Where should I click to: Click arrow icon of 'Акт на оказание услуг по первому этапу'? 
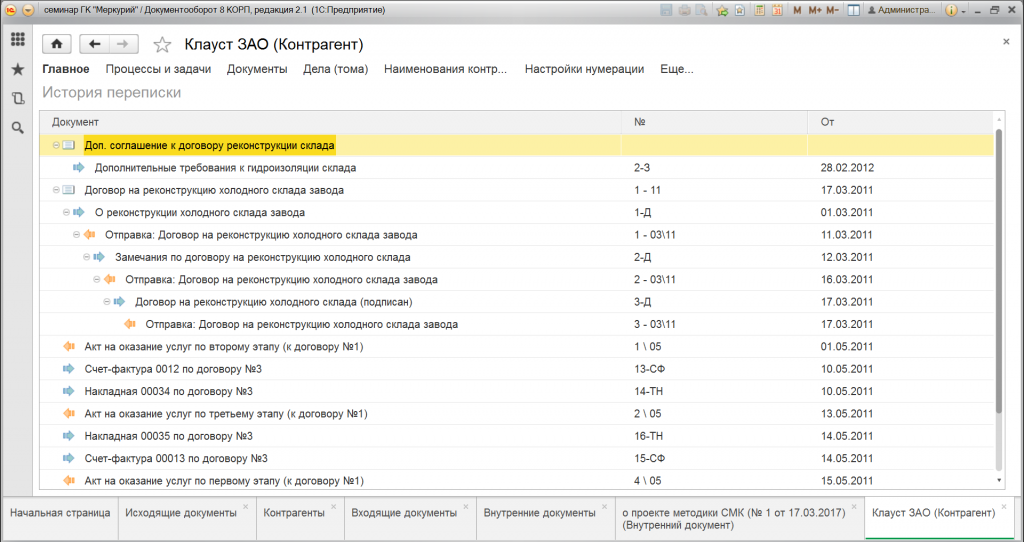(x=69, y=481)
